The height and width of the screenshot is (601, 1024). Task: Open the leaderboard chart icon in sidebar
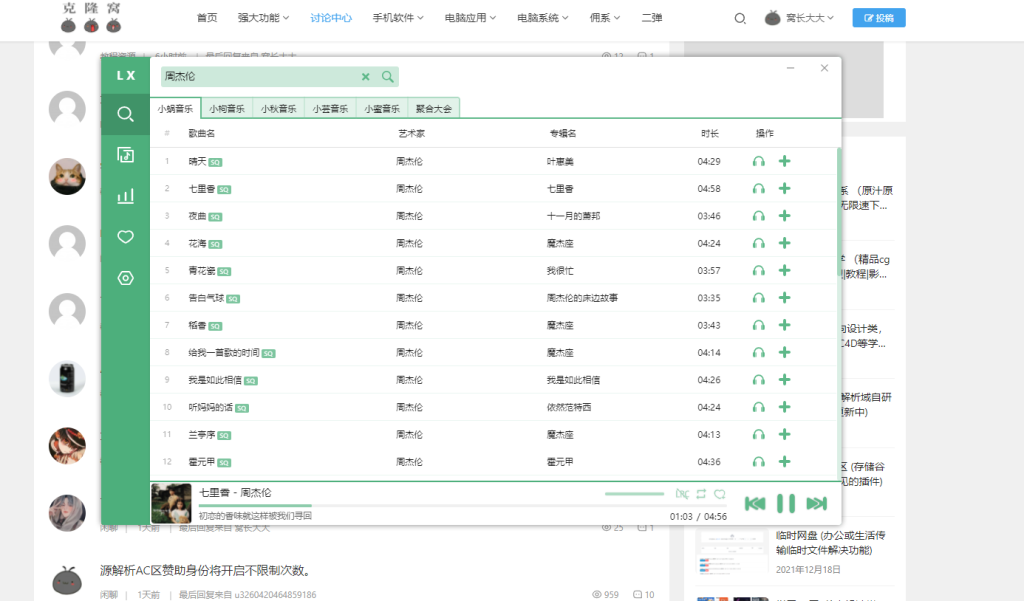[x=125, y=196]
